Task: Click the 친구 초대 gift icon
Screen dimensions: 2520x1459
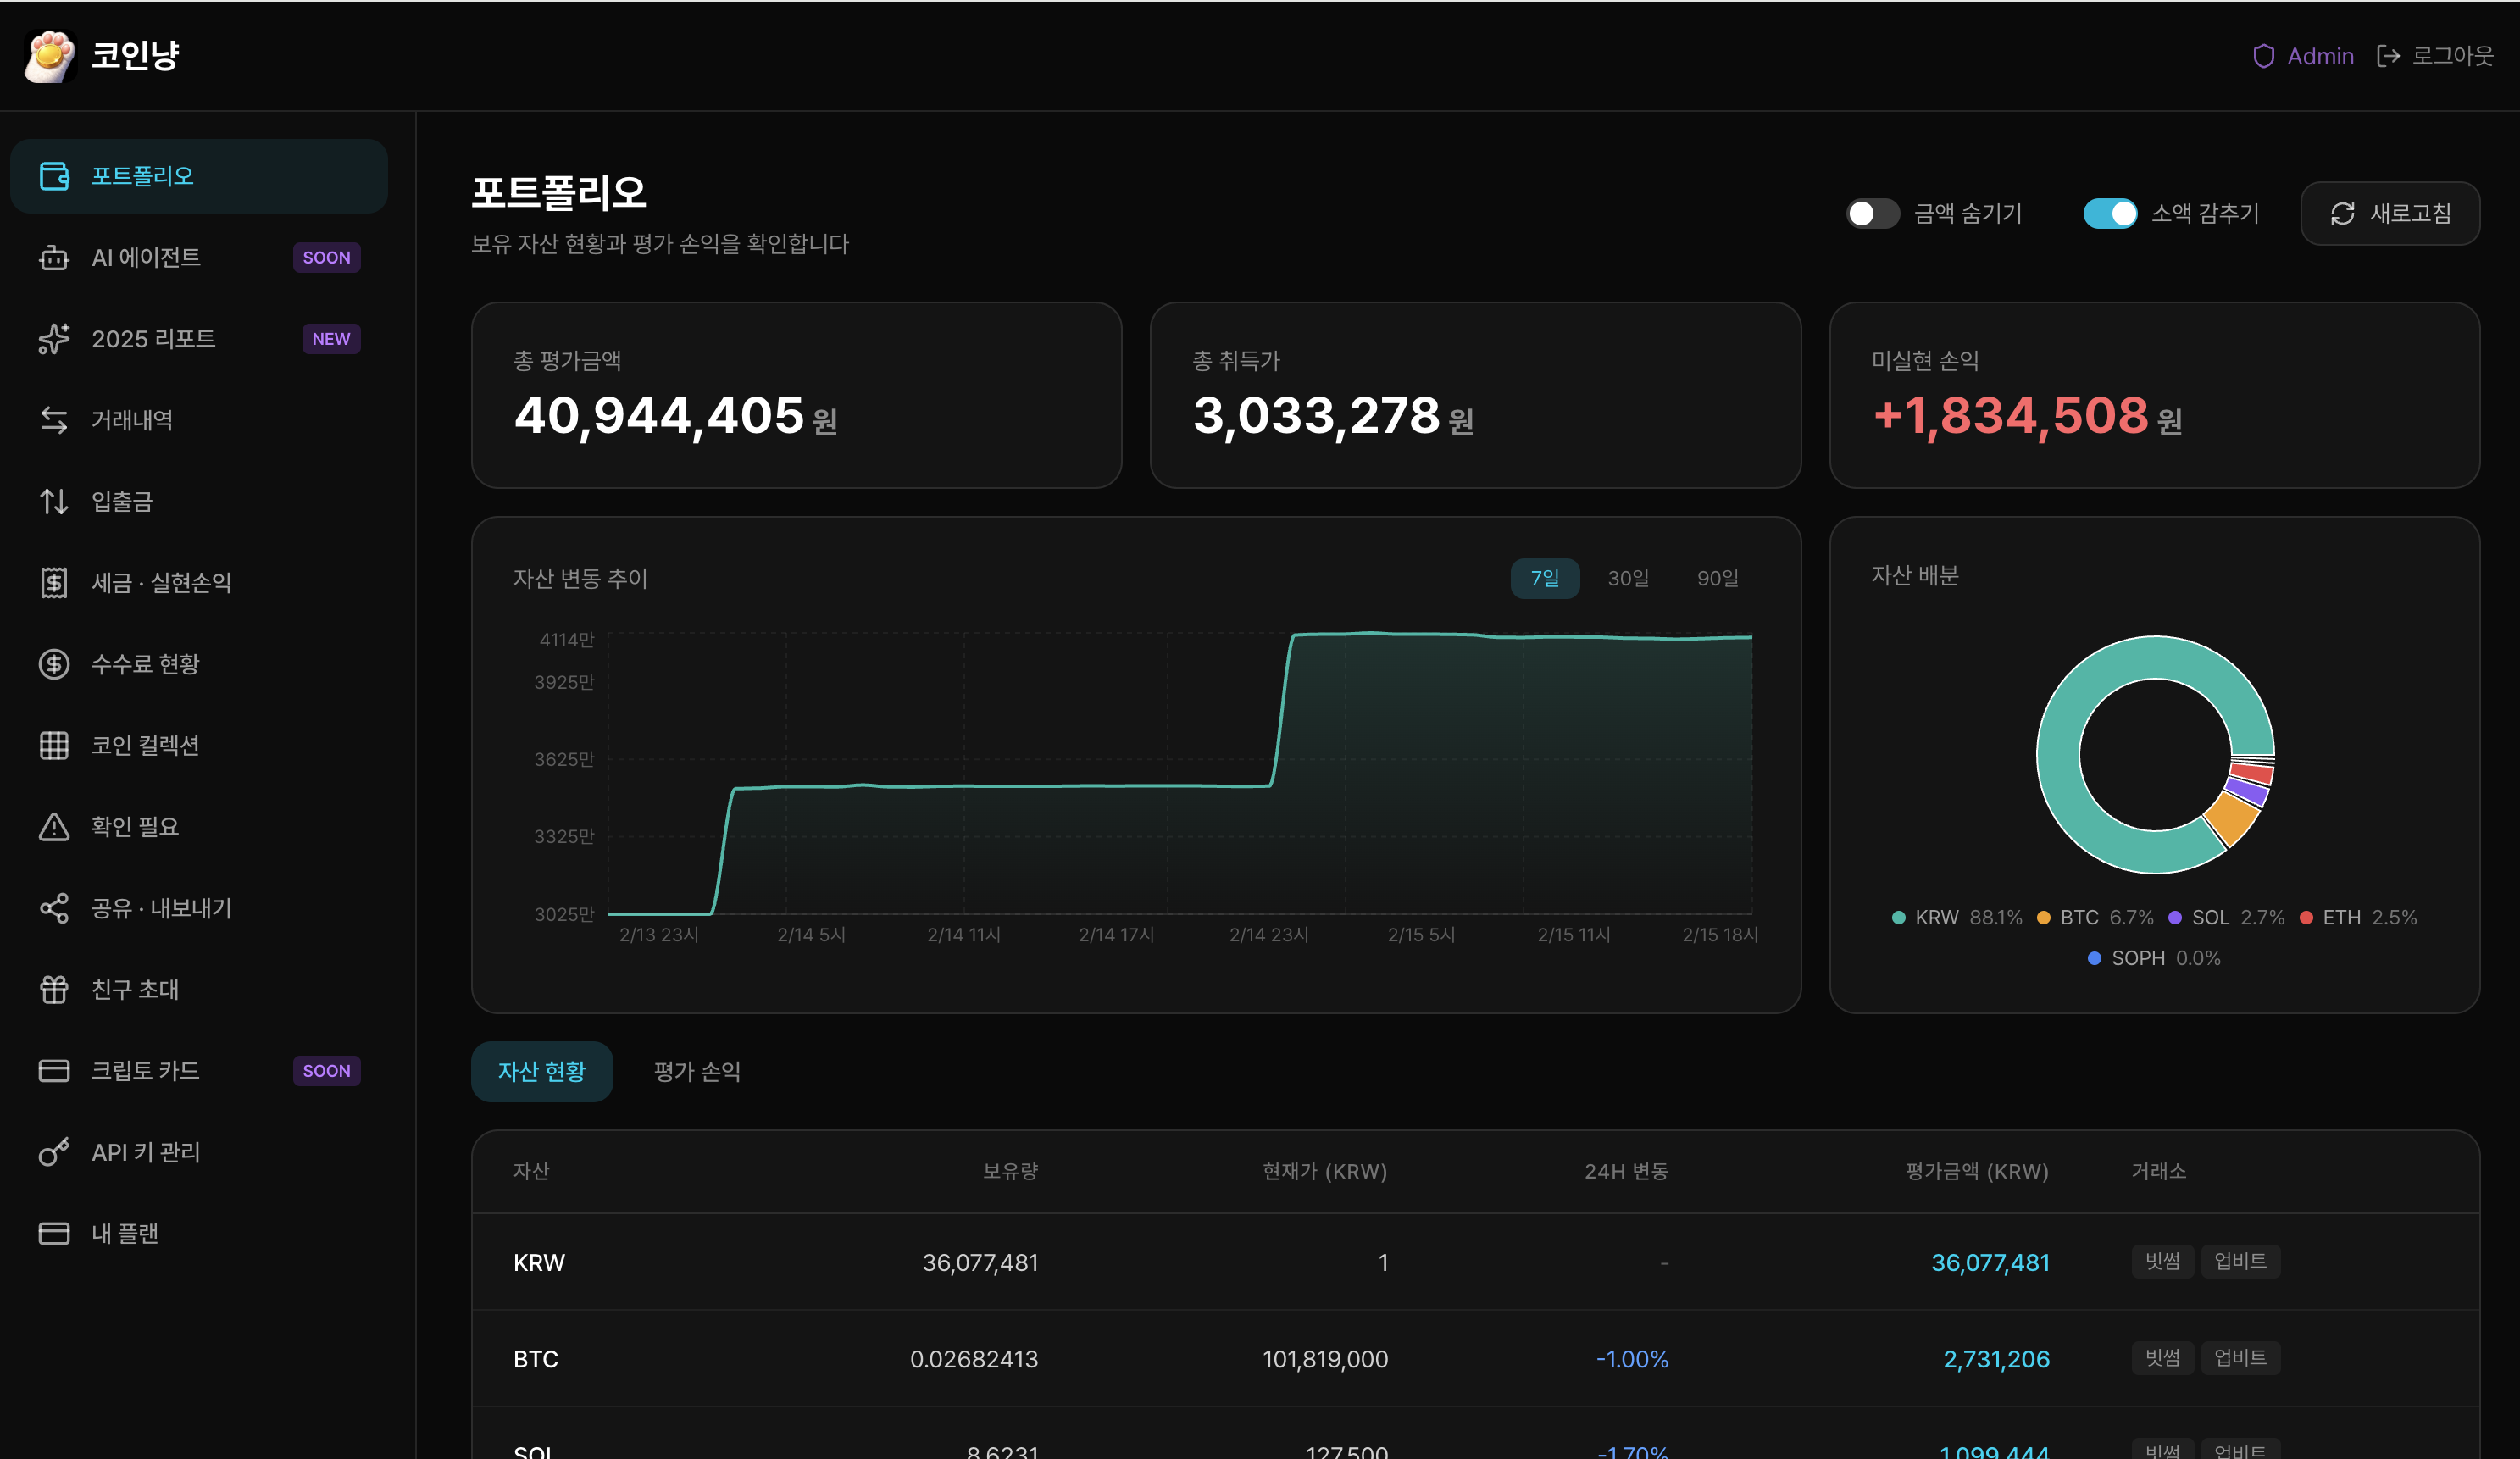Action: (x=54, y=990)
